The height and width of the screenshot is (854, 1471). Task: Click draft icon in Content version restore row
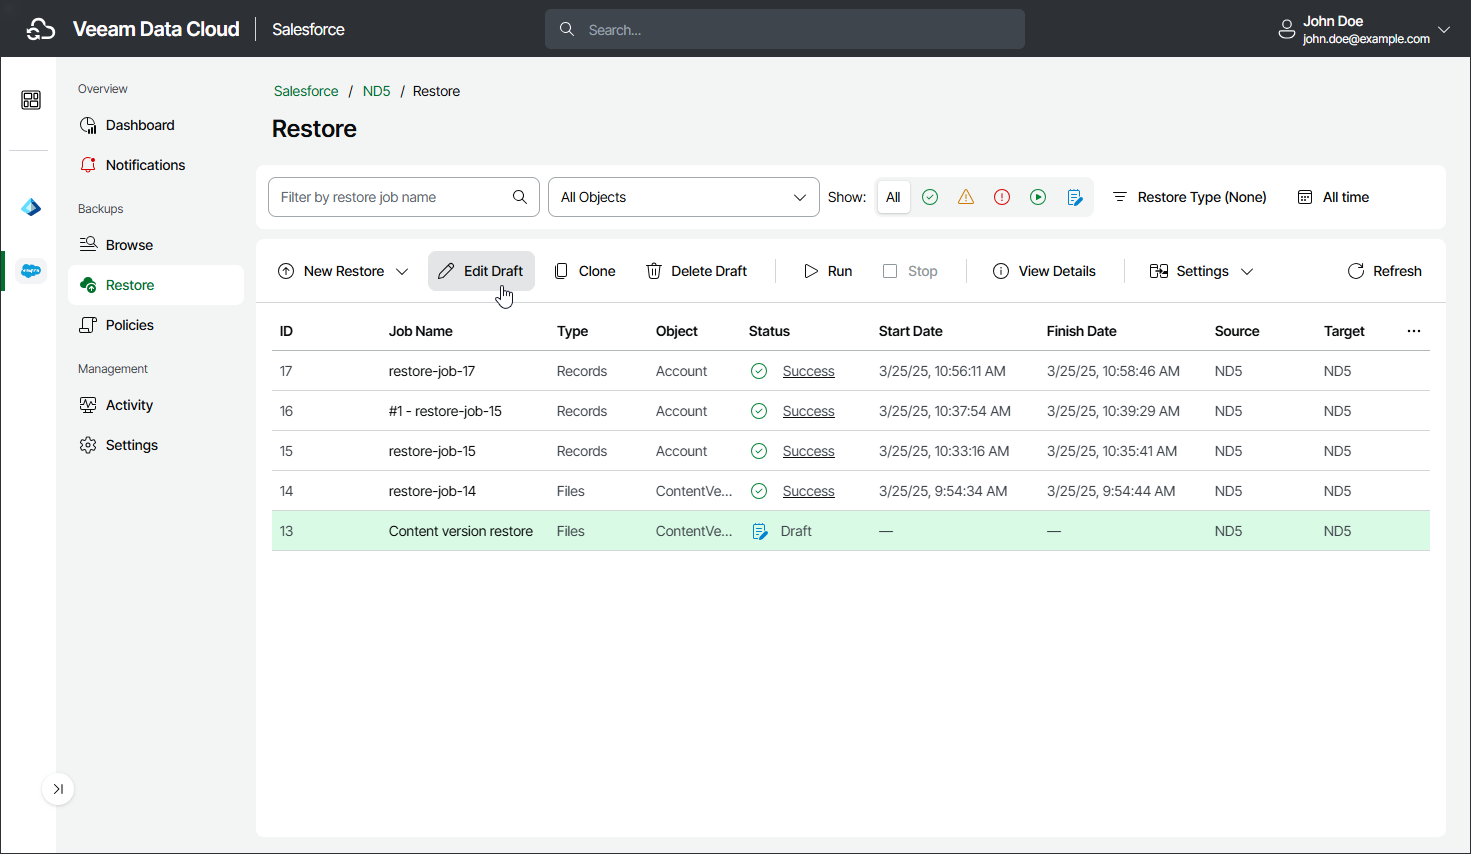(x=760, y=531)
